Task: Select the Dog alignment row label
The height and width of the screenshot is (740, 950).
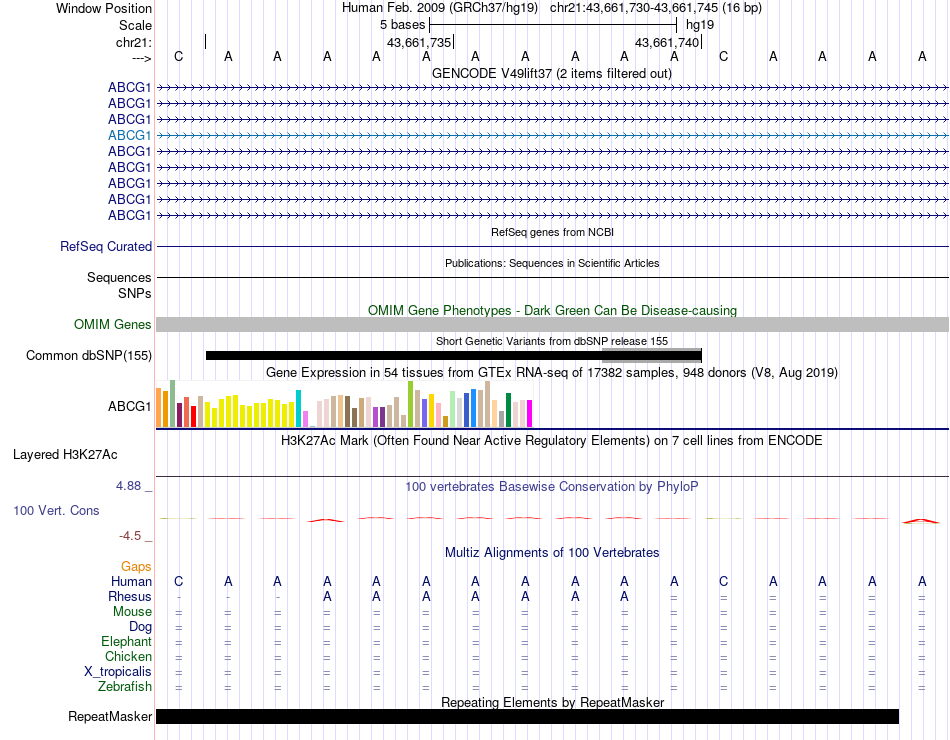Action: (x=140, y=627)
